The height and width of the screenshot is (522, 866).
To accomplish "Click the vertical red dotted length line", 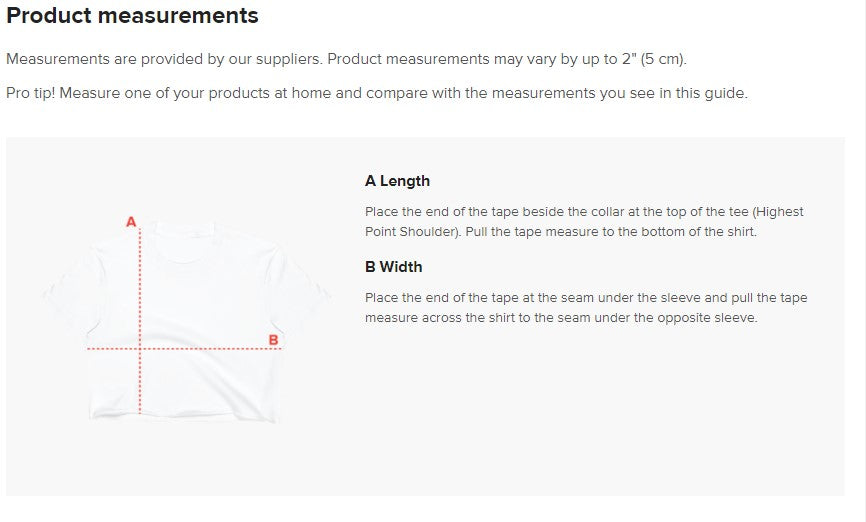I will tap(140, 290).
